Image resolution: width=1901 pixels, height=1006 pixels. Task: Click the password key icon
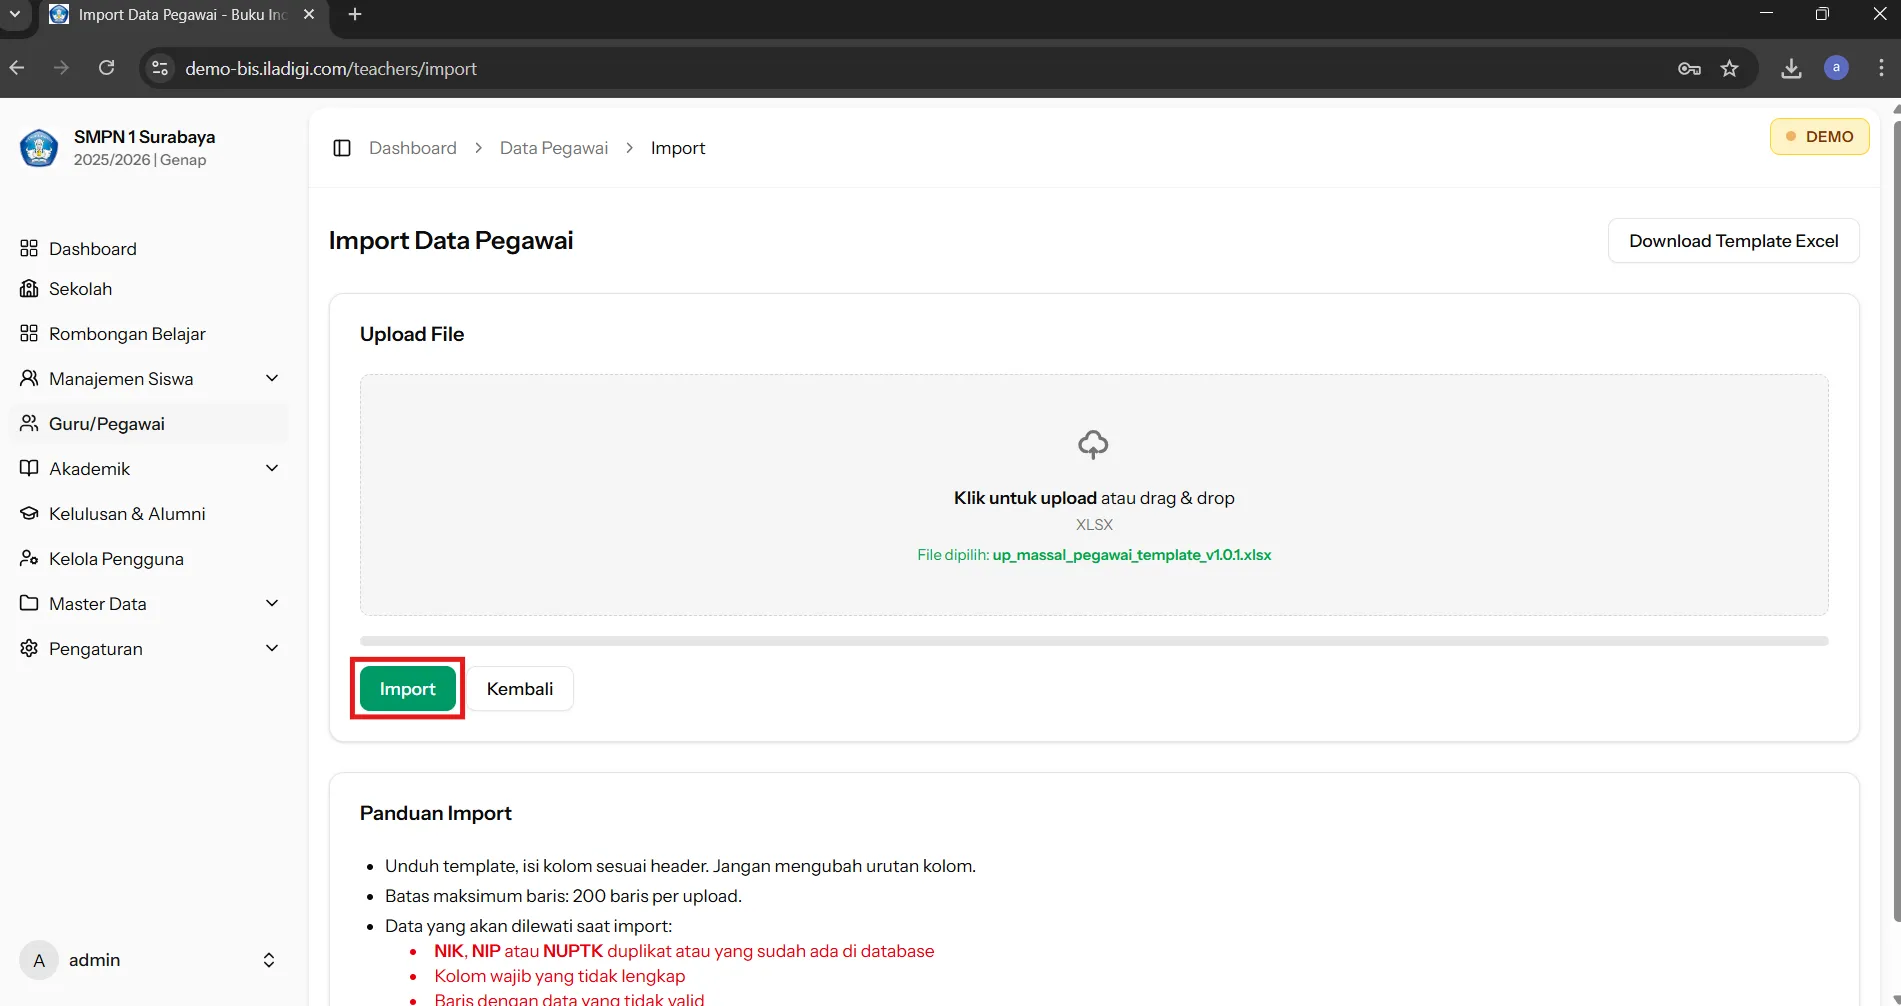(x=1689, y=68)
